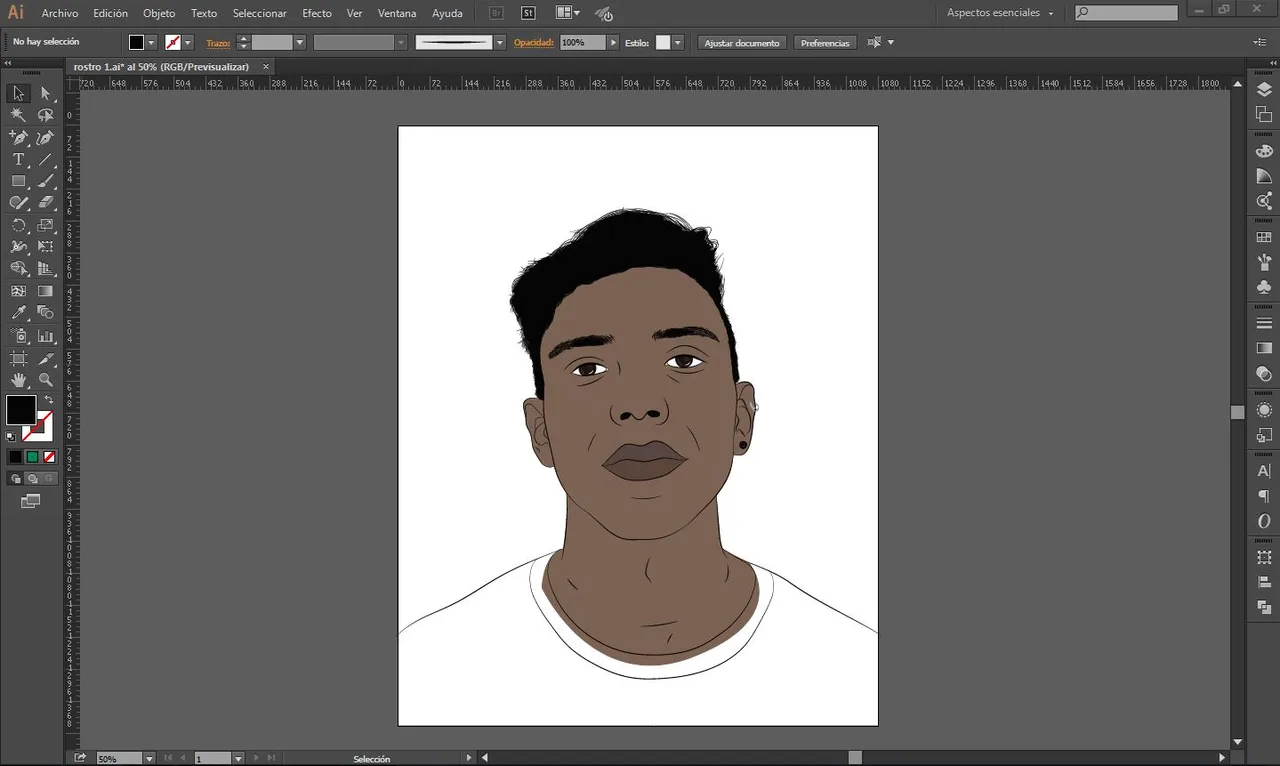Select the Artboard tool
Screen dimensions: 1280x766
pyautogui.click(x=18, y=358)
